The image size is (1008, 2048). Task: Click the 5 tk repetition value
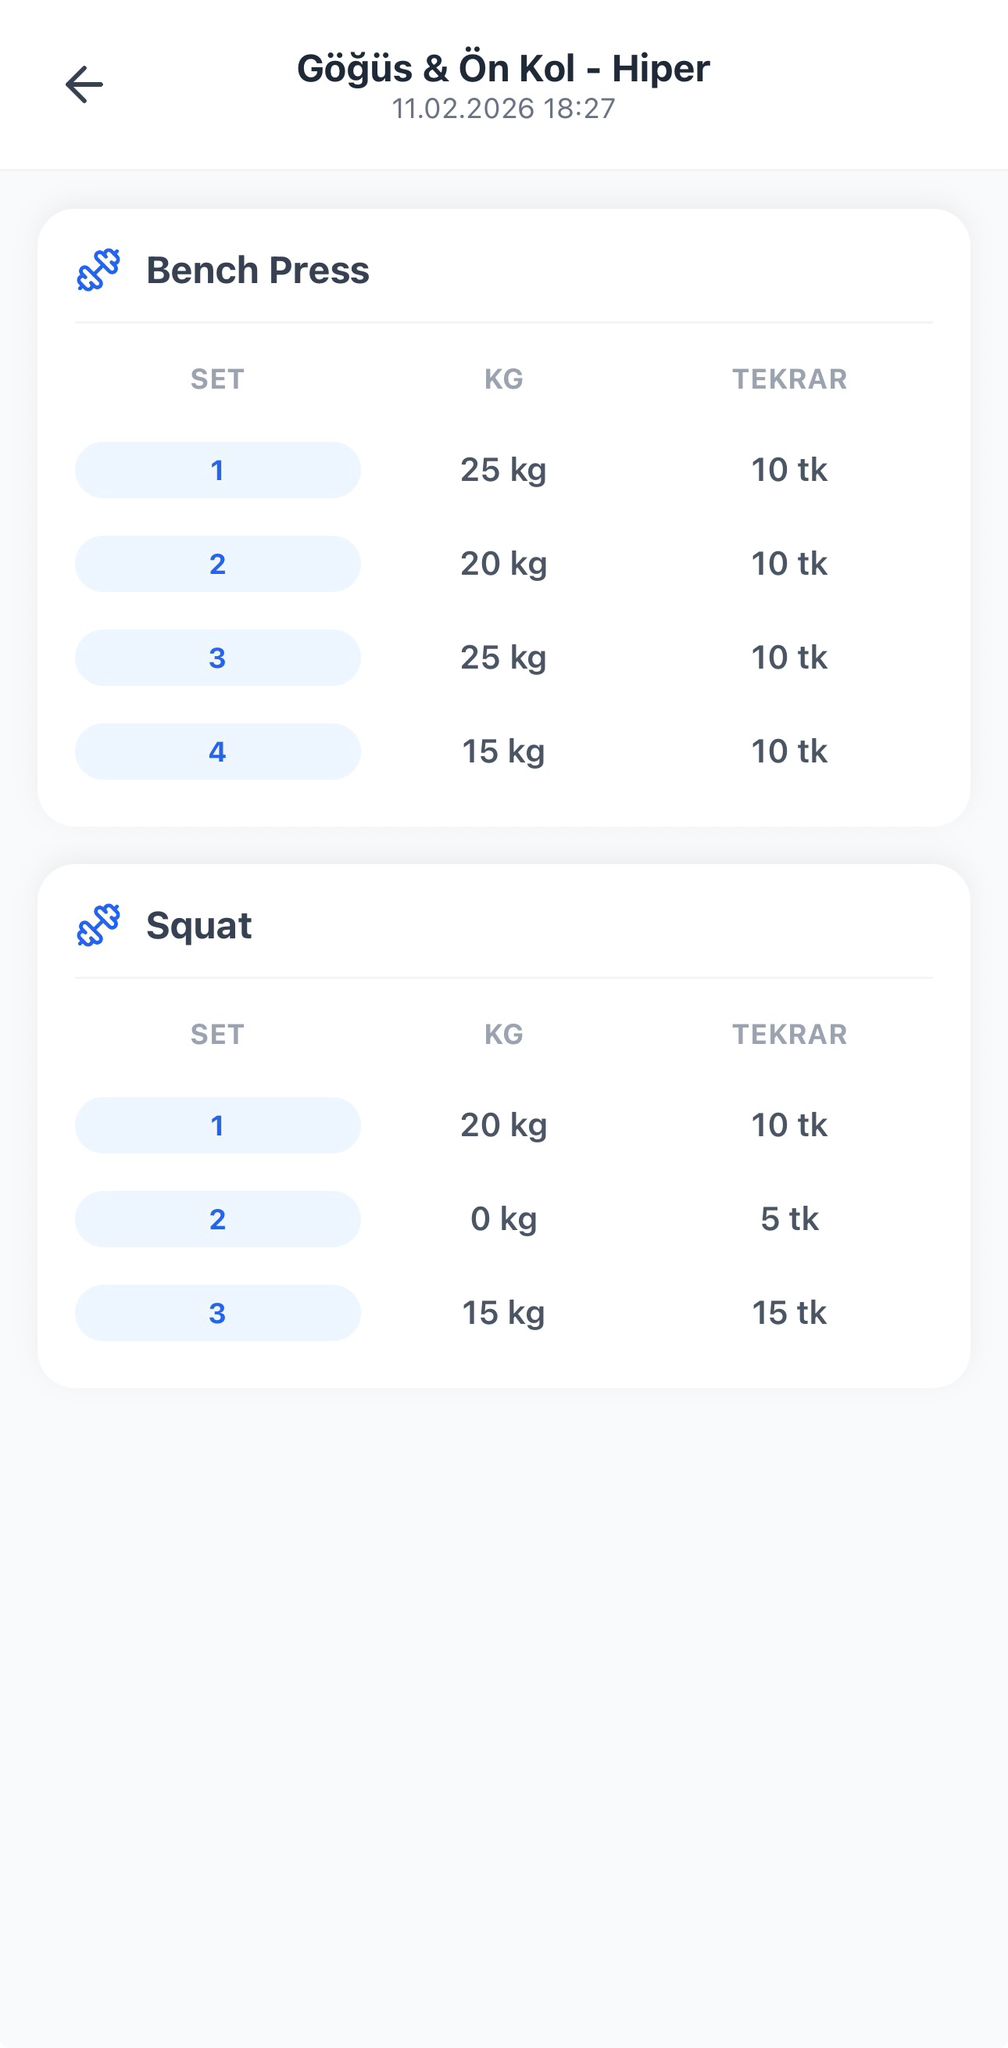[789, 1219]
